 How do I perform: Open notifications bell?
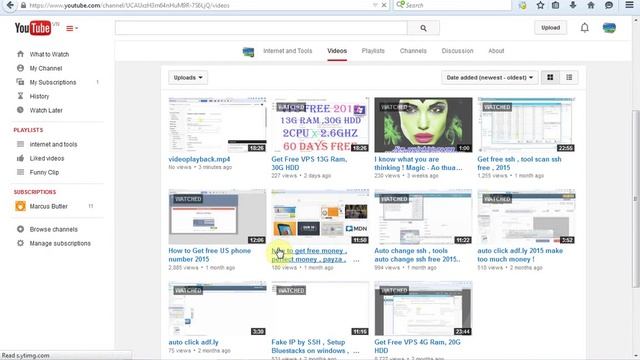click(584, 28)
